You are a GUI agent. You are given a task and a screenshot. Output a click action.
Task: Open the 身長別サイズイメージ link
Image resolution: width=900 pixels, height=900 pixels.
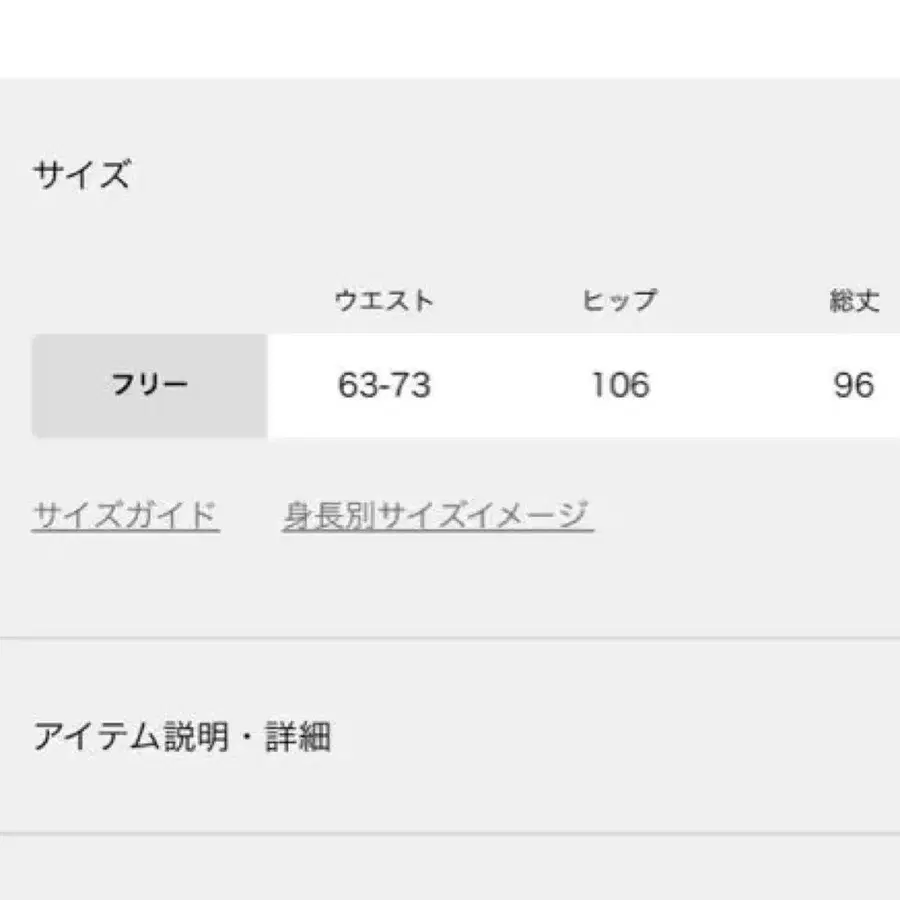(x=437, y=516)
